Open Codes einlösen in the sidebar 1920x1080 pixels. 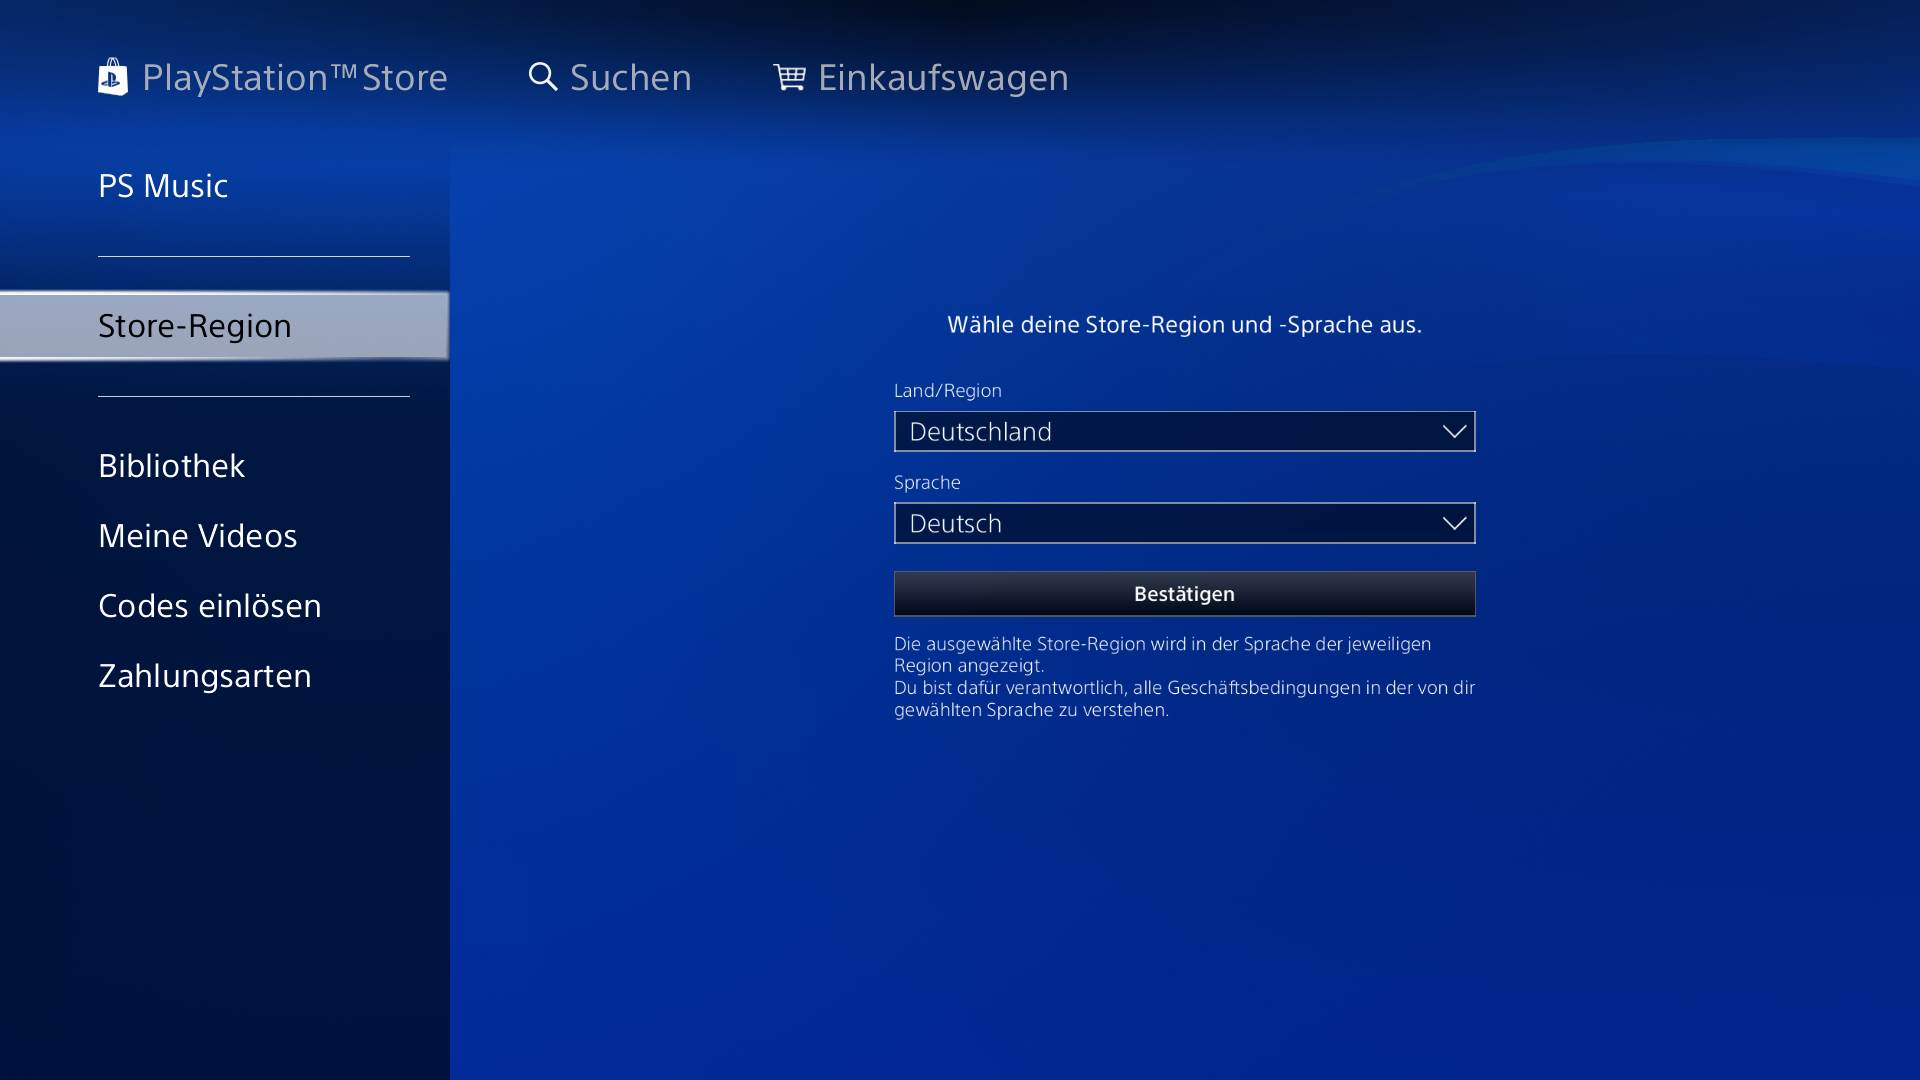coord(210,606)
